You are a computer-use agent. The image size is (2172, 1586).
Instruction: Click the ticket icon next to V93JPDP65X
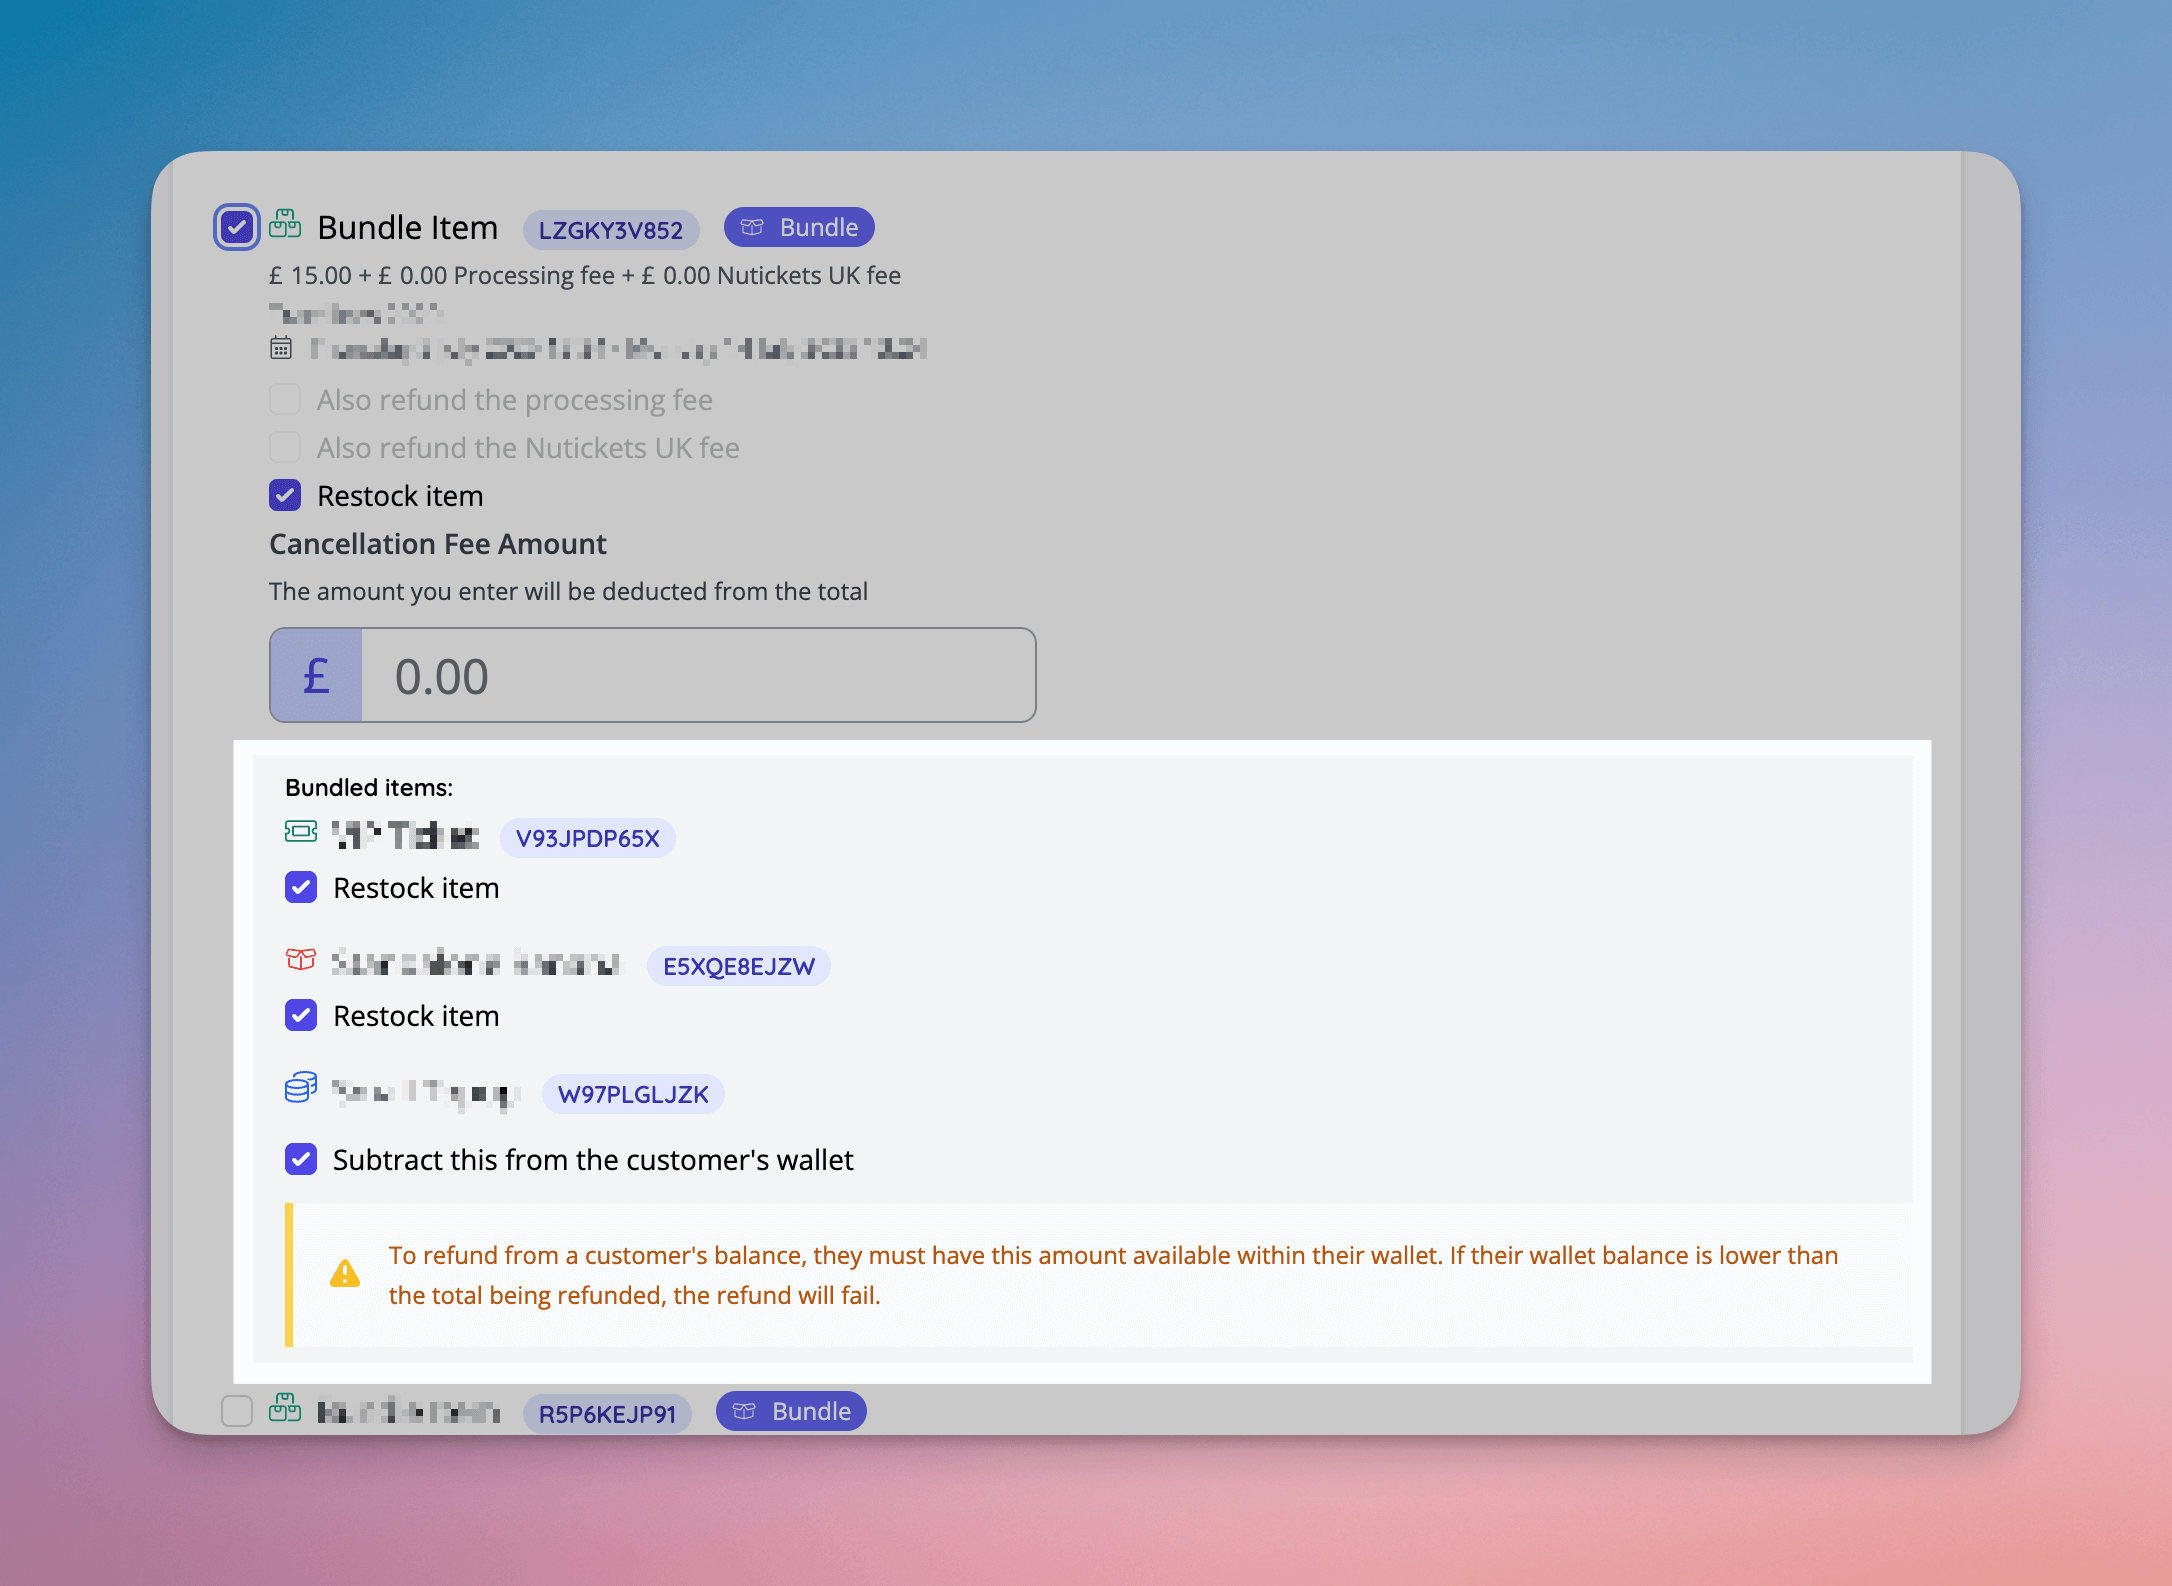(x=299, y=833)
